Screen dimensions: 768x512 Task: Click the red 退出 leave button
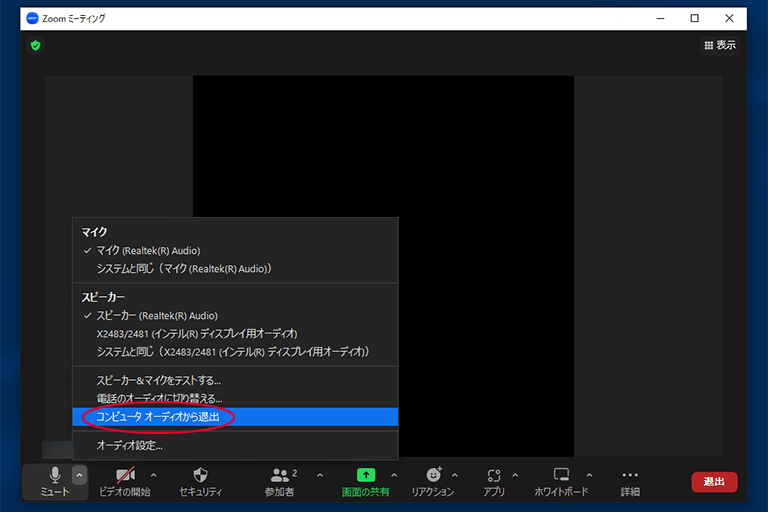[714, 482]
